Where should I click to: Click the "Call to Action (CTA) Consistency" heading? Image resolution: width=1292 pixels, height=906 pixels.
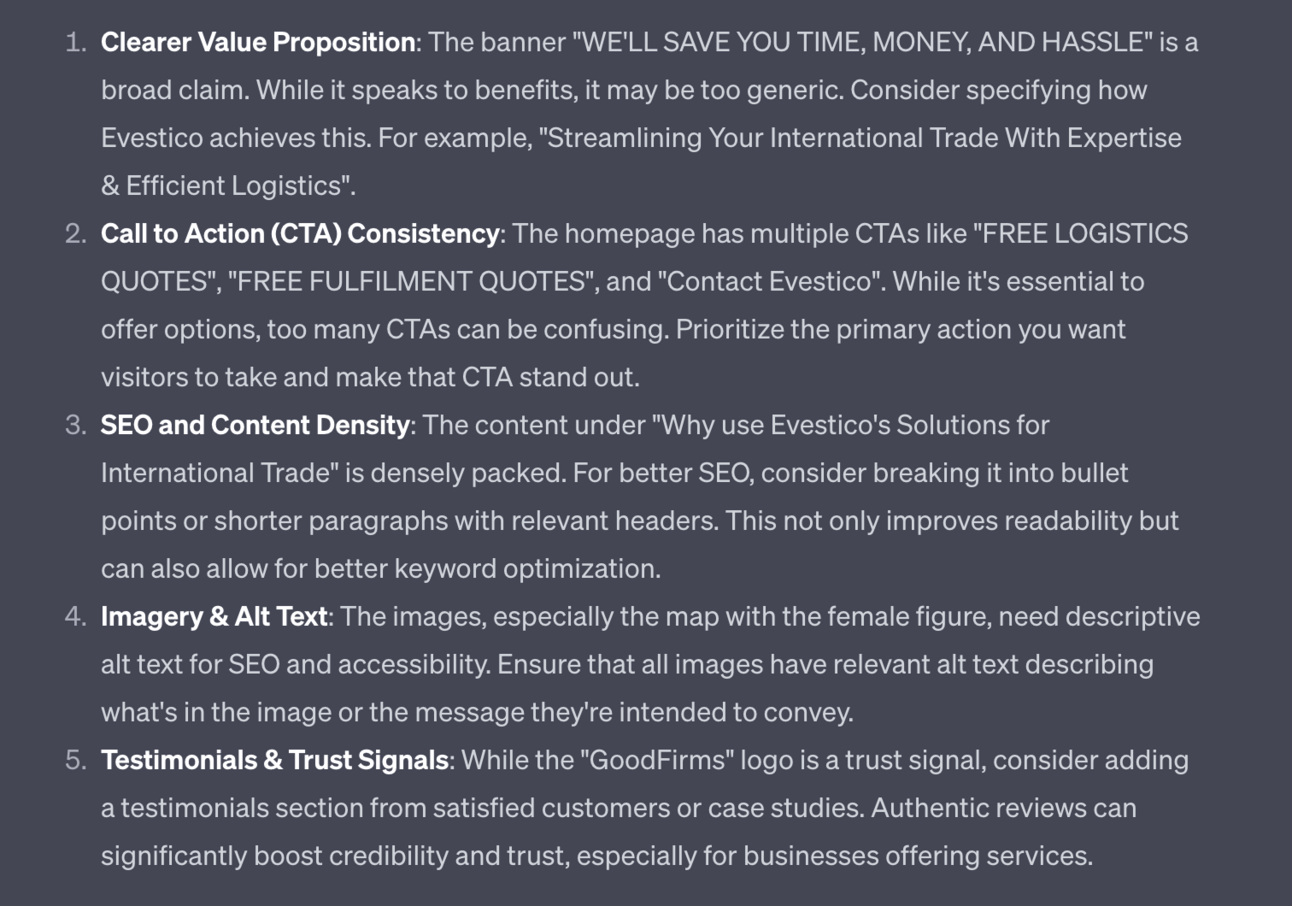tap(299, 233)
